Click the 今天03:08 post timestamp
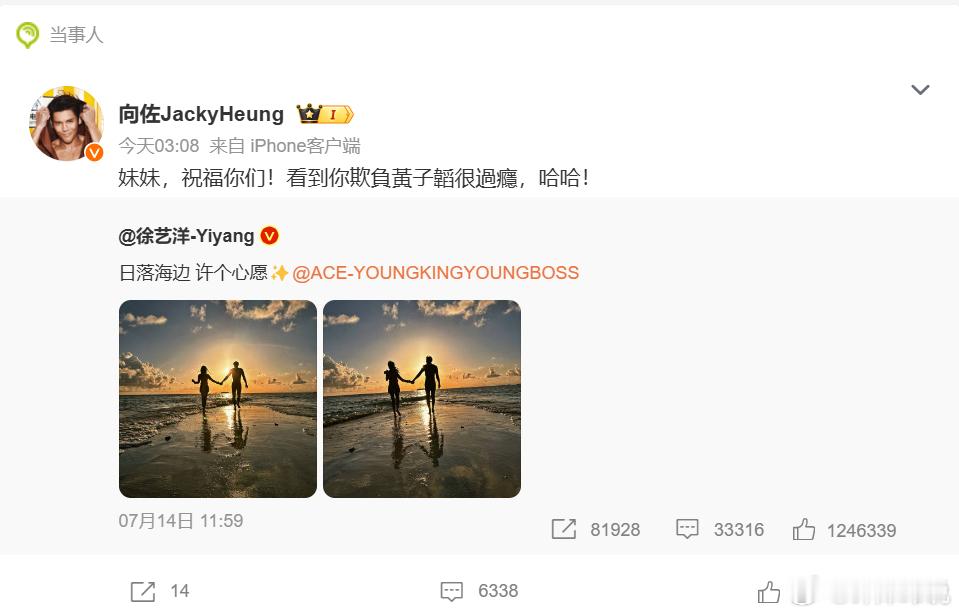The image size is (959, 615). 159,146
